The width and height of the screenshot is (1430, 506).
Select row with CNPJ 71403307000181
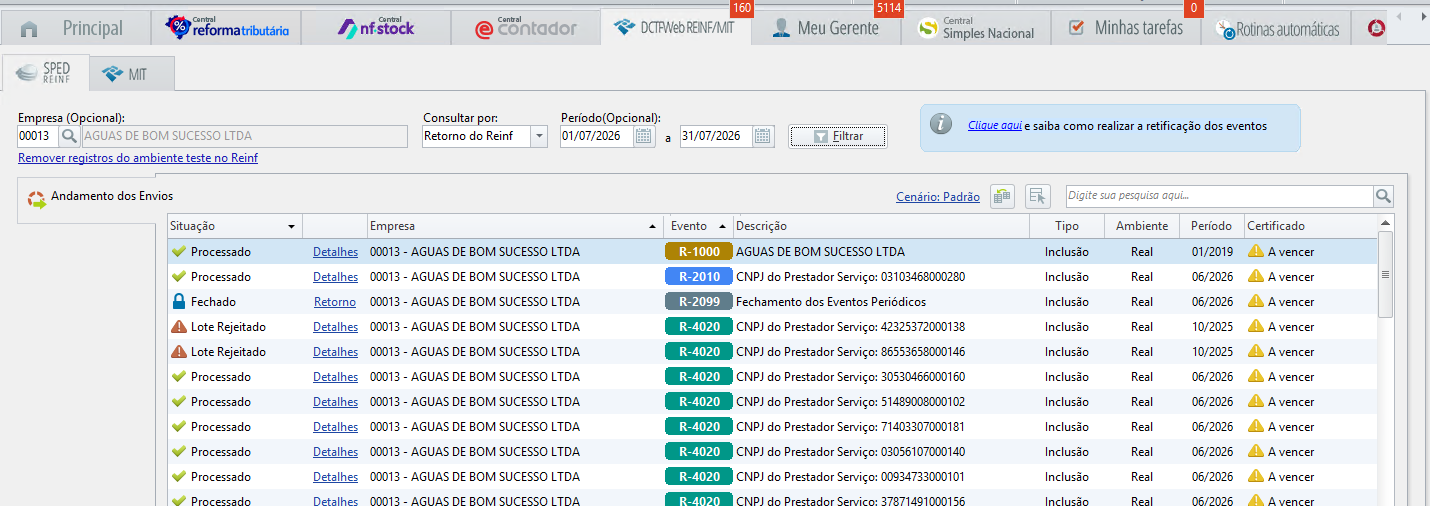[772, 427]
